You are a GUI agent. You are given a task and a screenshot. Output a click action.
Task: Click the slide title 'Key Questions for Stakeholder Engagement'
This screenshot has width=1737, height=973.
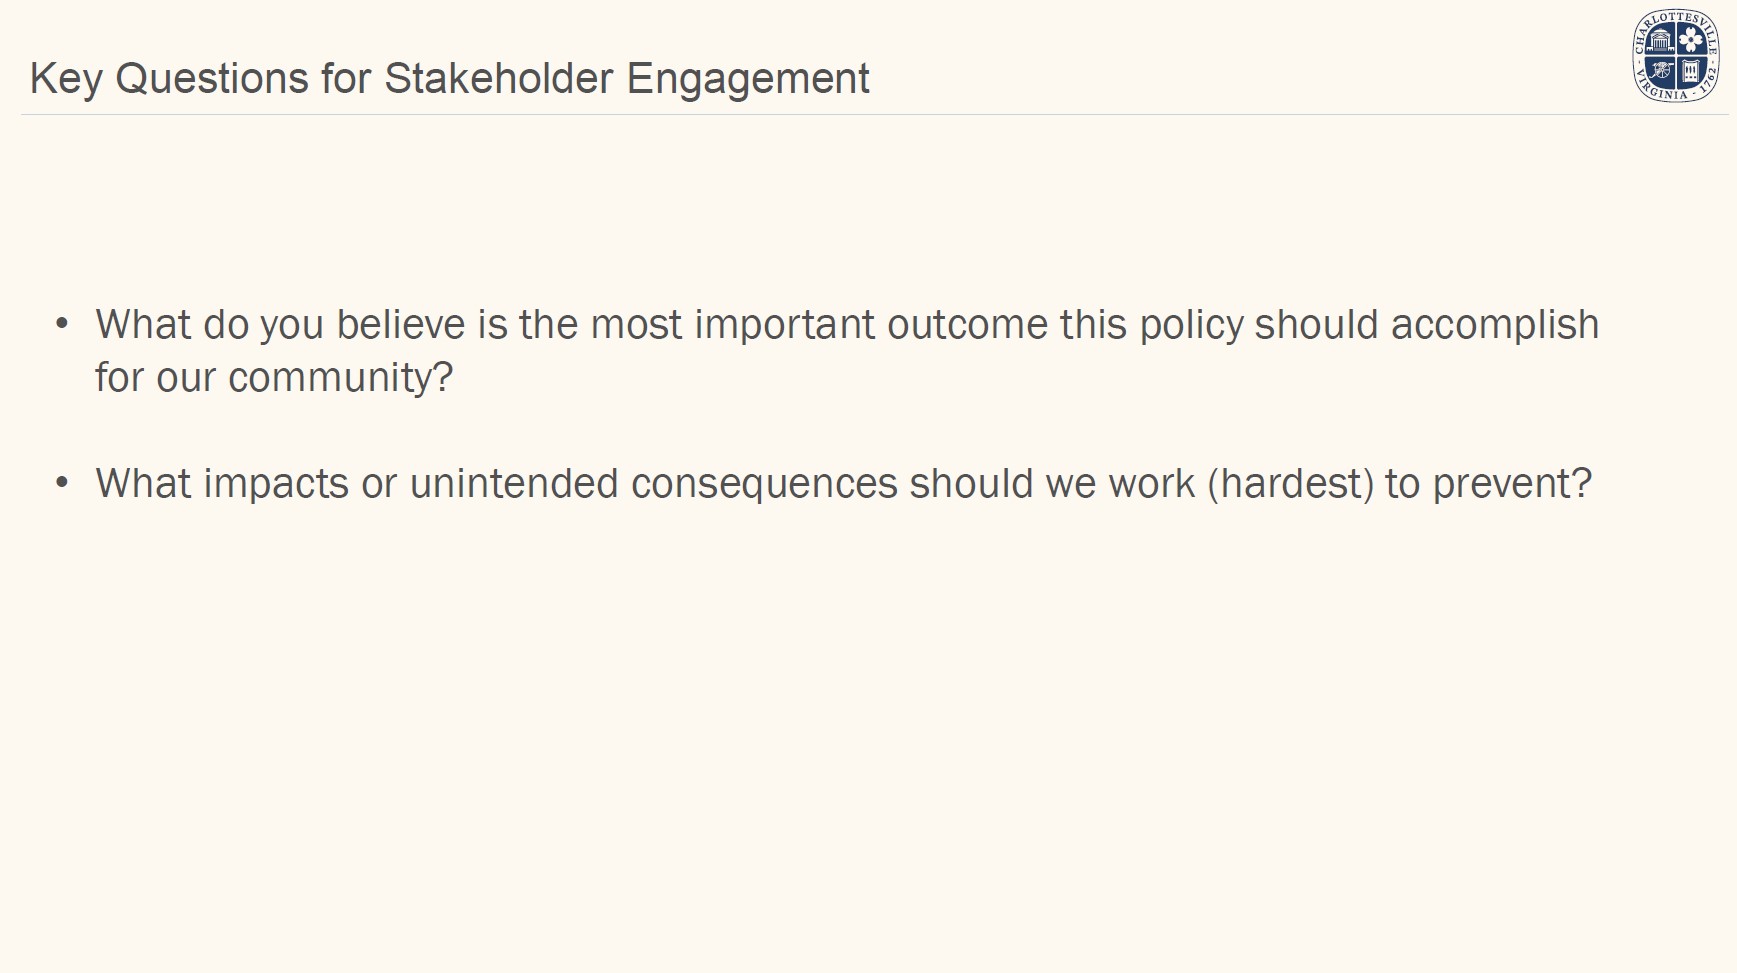449,79
